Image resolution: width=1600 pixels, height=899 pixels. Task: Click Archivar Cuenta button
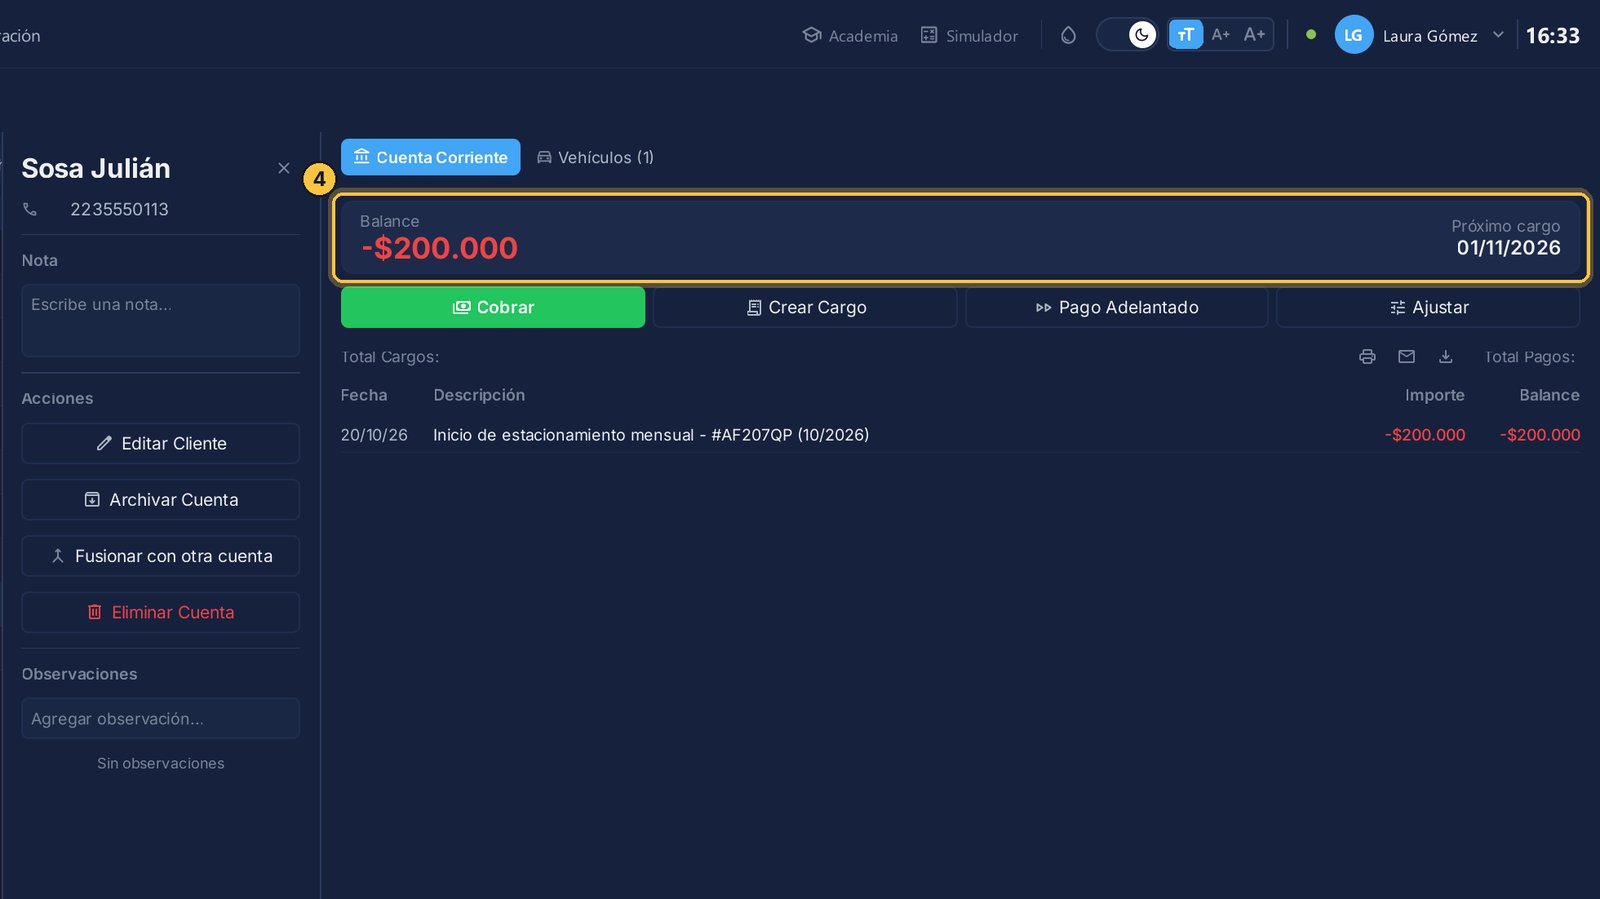coord(160,499)
